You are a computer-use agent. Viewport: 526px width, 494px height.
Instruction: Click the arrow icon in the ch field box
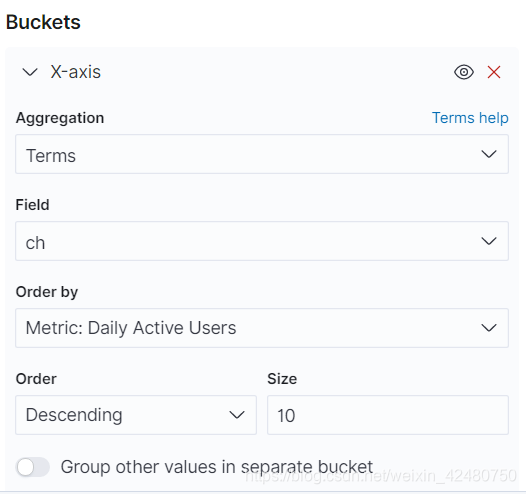489,241
